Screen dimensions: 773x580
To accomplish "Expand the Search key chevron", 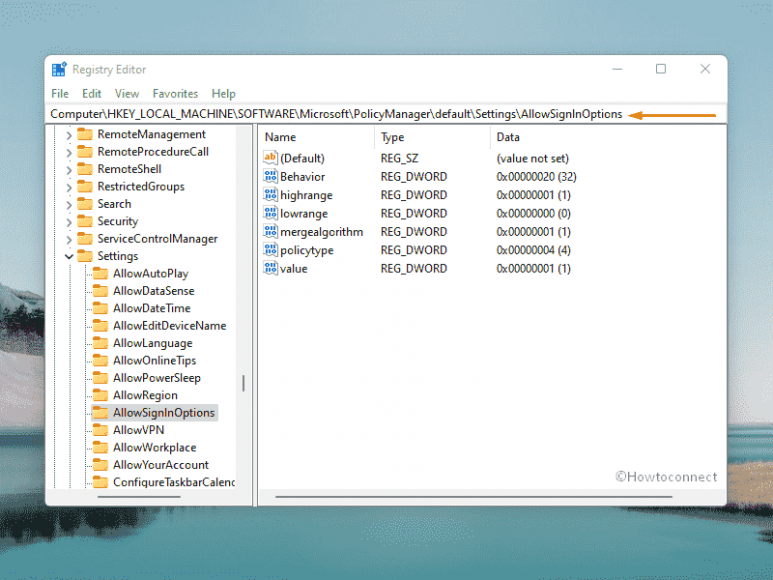I will (69, 204).
